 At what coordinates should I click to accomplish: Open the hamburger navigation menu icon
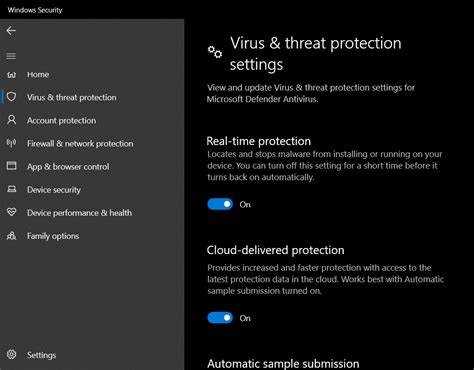coord(11,56)
